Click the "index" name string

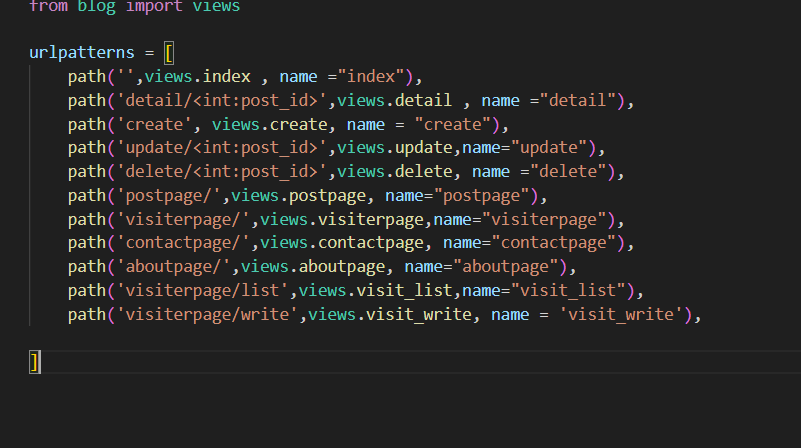pos(371,77)
